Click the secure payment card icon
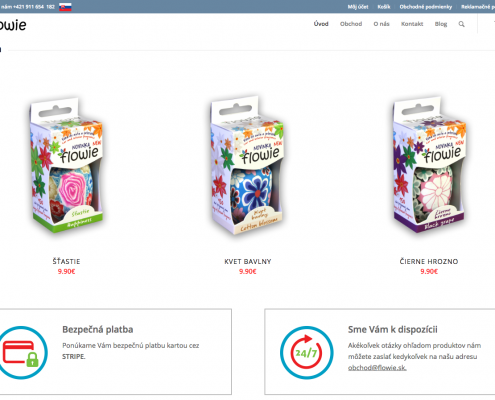 coord(21,353)
